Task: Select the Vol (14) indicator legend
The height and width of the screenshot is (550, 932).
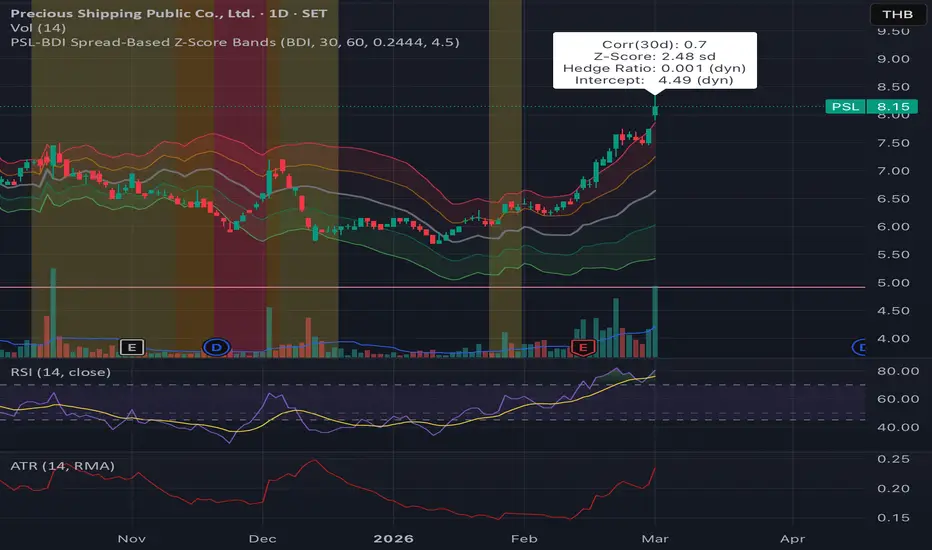Action: point(38,28)
